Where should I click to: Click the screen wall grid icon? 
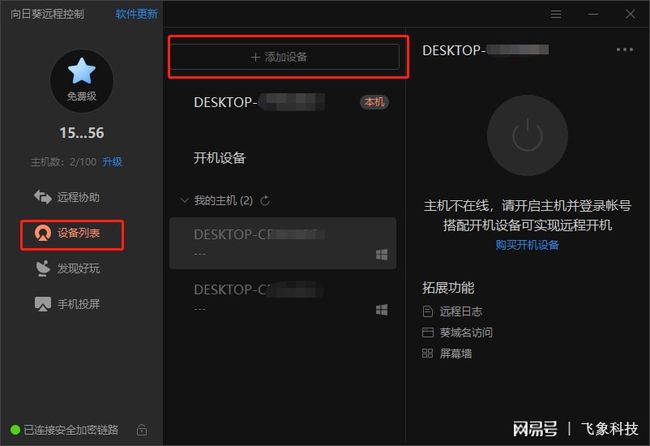(427, 354)
